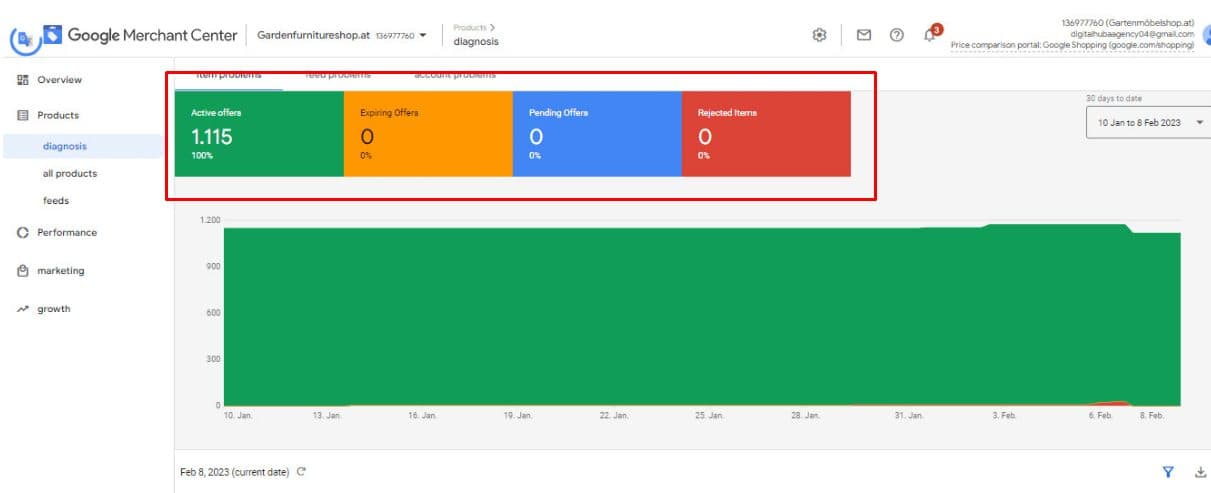Click the Products breadcrumb link

pos(470,27)
